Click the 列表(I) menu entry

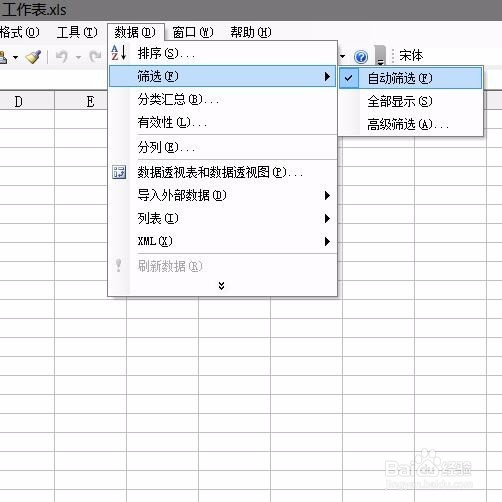point(223,218)
